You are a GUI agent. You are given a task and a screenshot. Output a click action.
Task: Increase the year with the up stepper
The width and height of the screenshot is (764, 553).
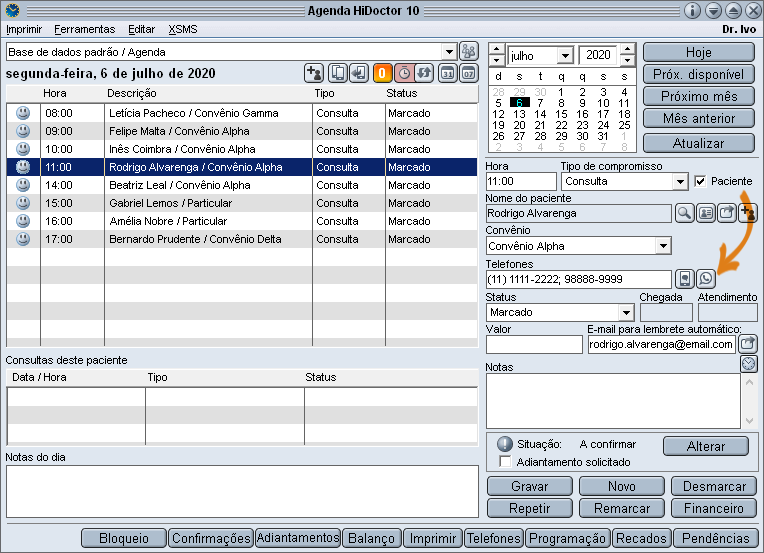tap(628, 49)
